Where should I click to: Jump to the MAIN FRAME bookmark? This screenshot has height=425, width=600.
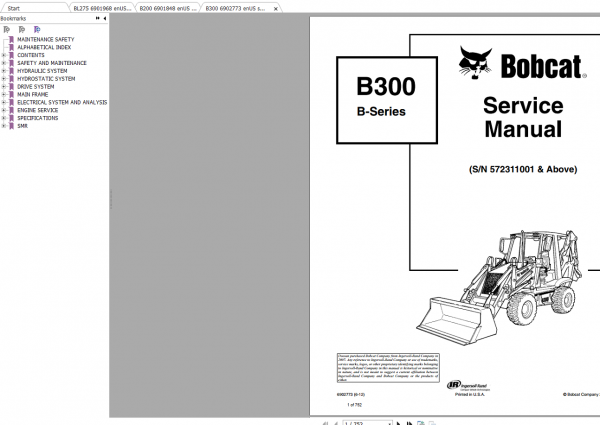(33, 94)
